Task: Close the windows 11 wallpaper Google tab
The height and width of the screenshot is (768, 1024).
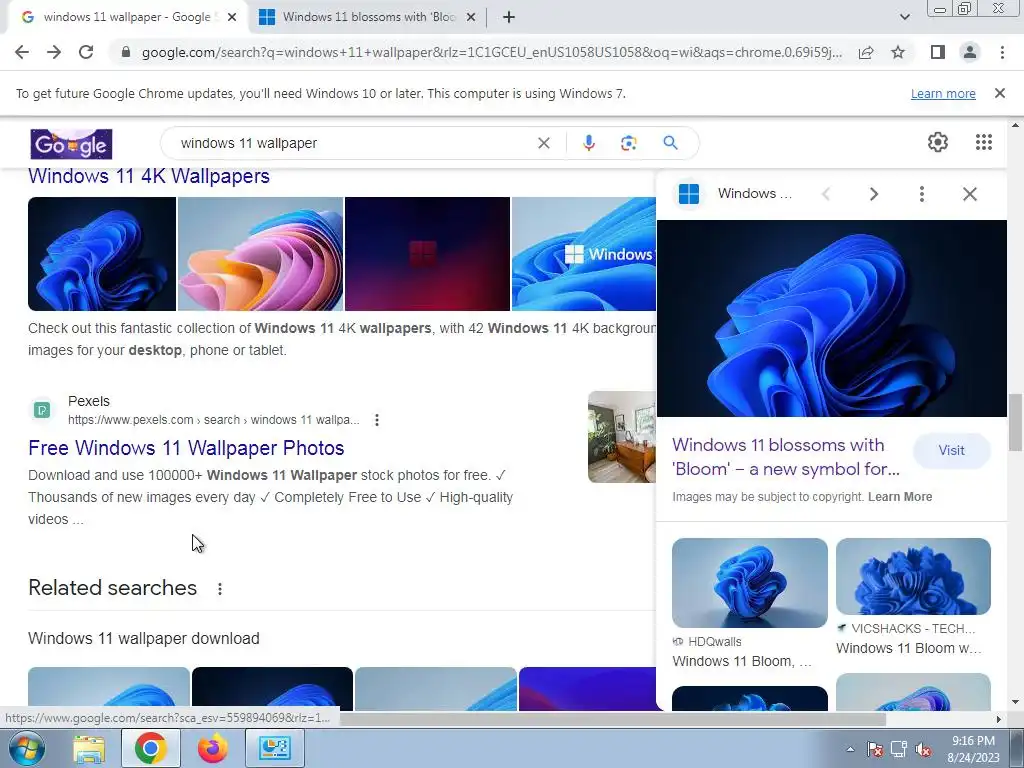Action: click(232, 17)
